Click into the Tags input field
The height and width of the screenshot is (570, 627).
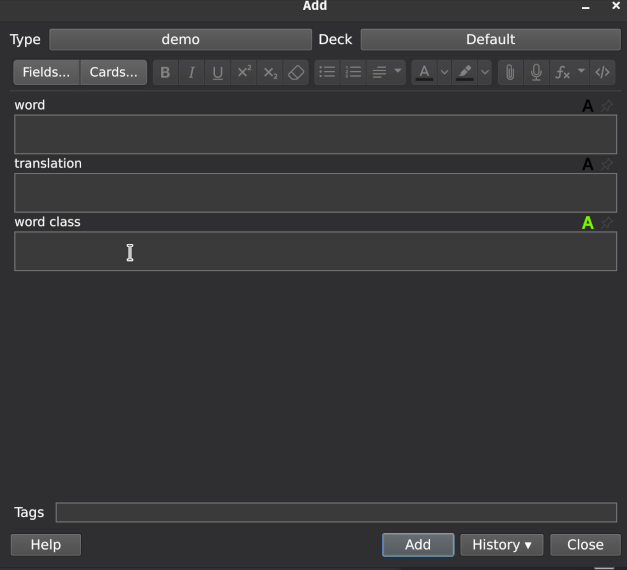tap(335, 513)
